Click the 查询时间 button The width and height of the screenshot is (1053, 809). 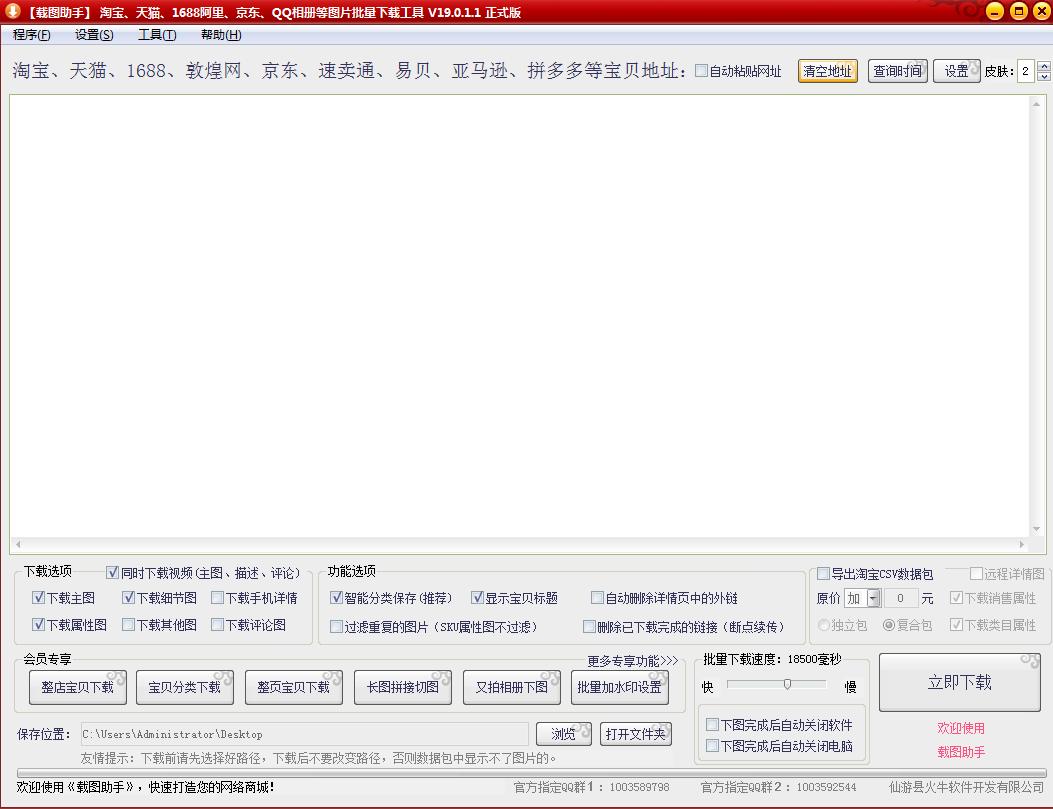[897, 71]
